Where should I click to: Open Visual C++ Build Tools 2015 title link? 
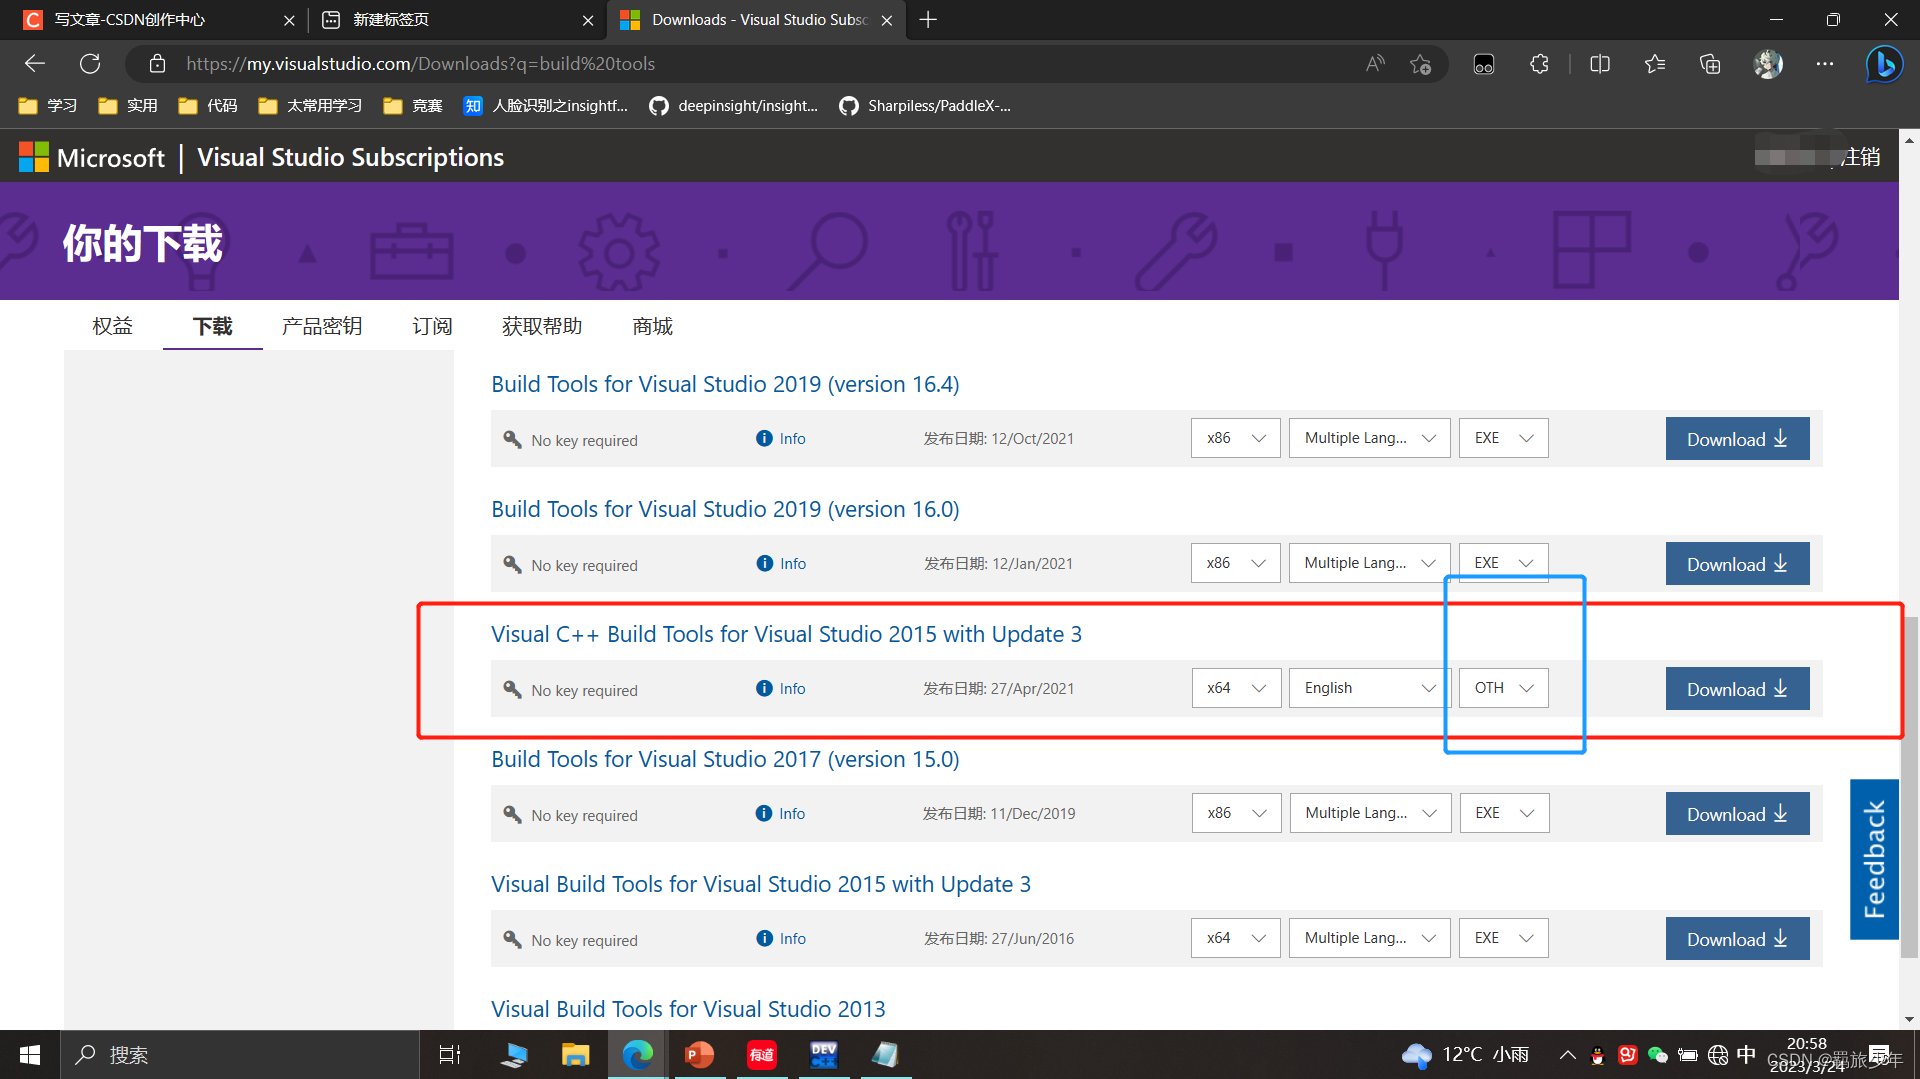[786, 634]
